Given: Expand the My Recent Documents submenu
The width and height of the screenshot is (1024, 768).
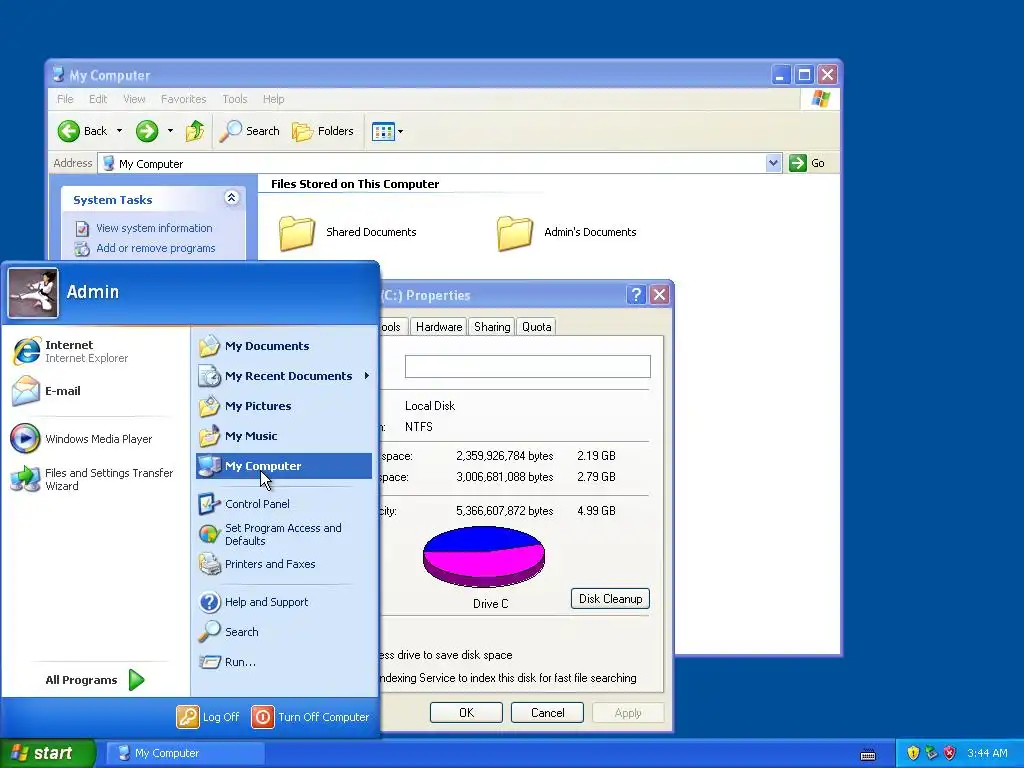Looking at the screenshot, I should pyautogui.click(x=284, y=376).
